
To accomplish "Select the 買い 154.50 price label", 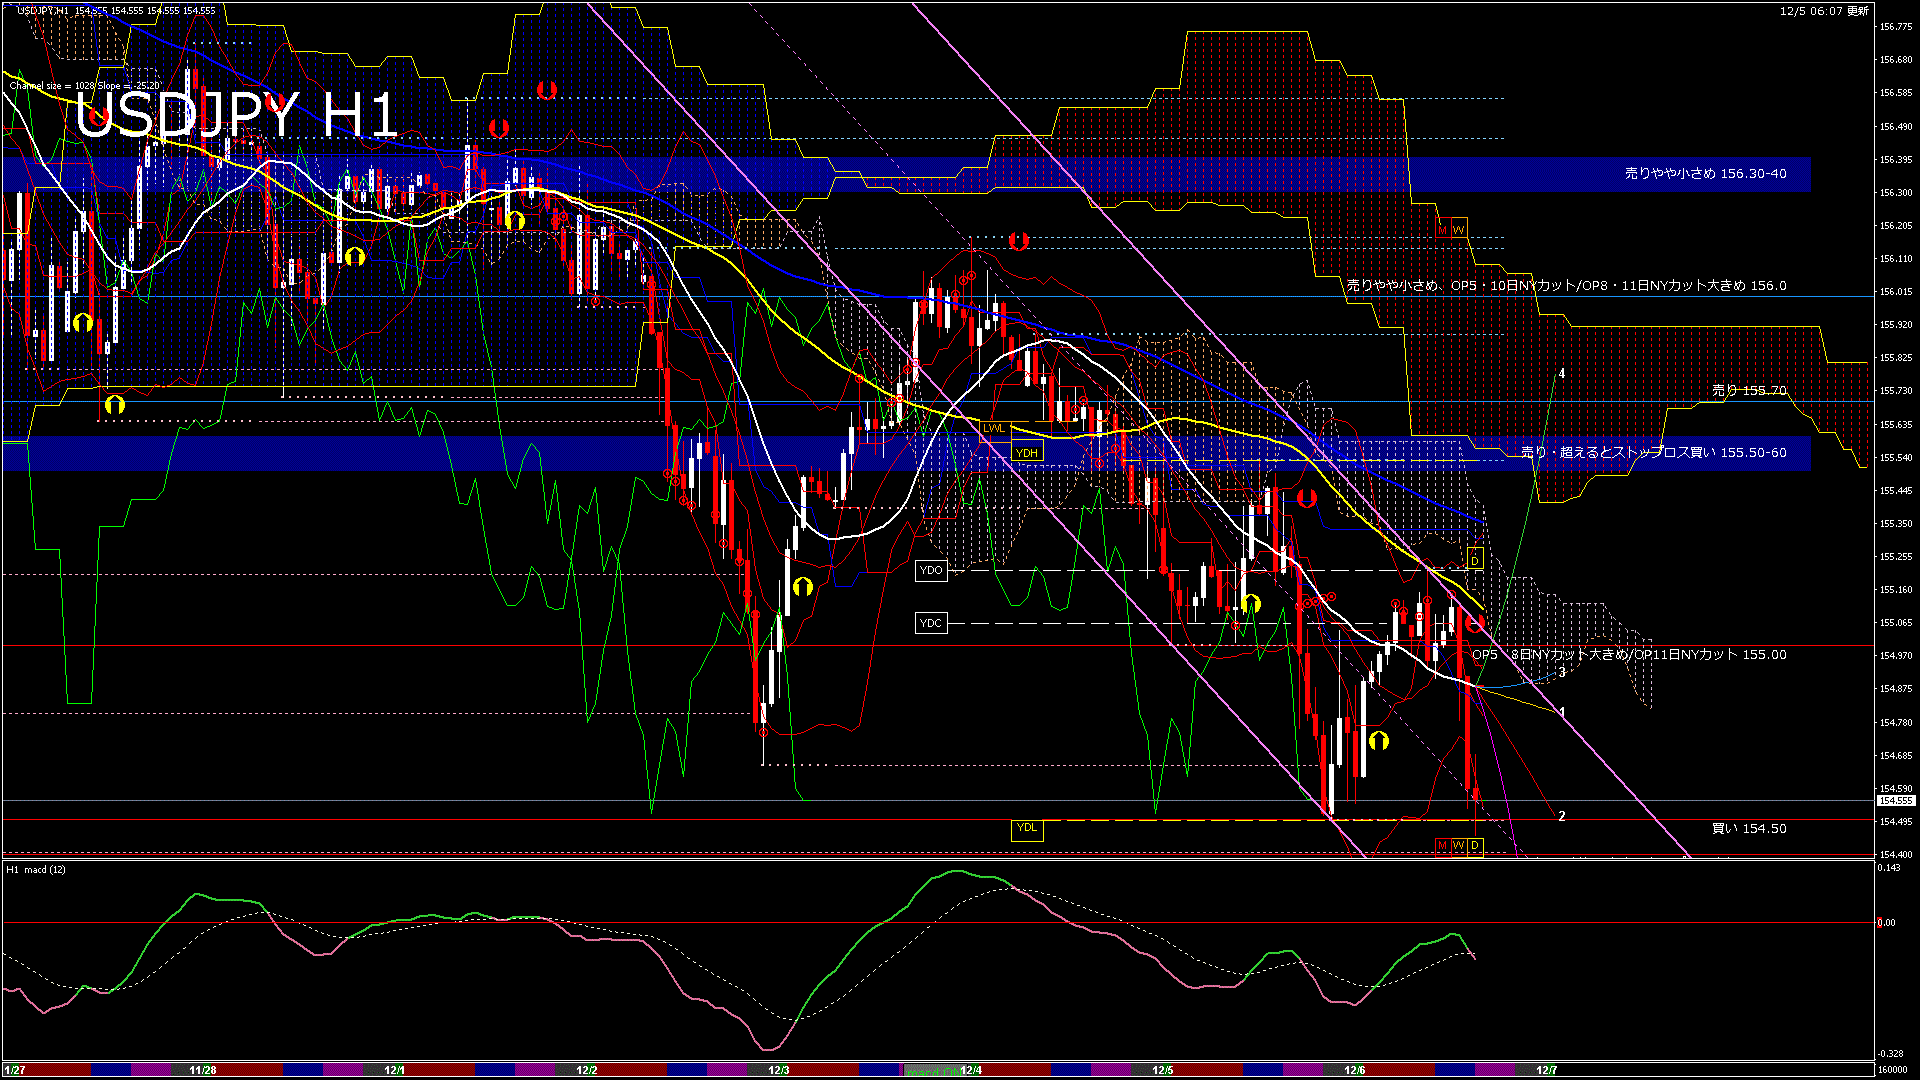I will (x=1749, y=829).
